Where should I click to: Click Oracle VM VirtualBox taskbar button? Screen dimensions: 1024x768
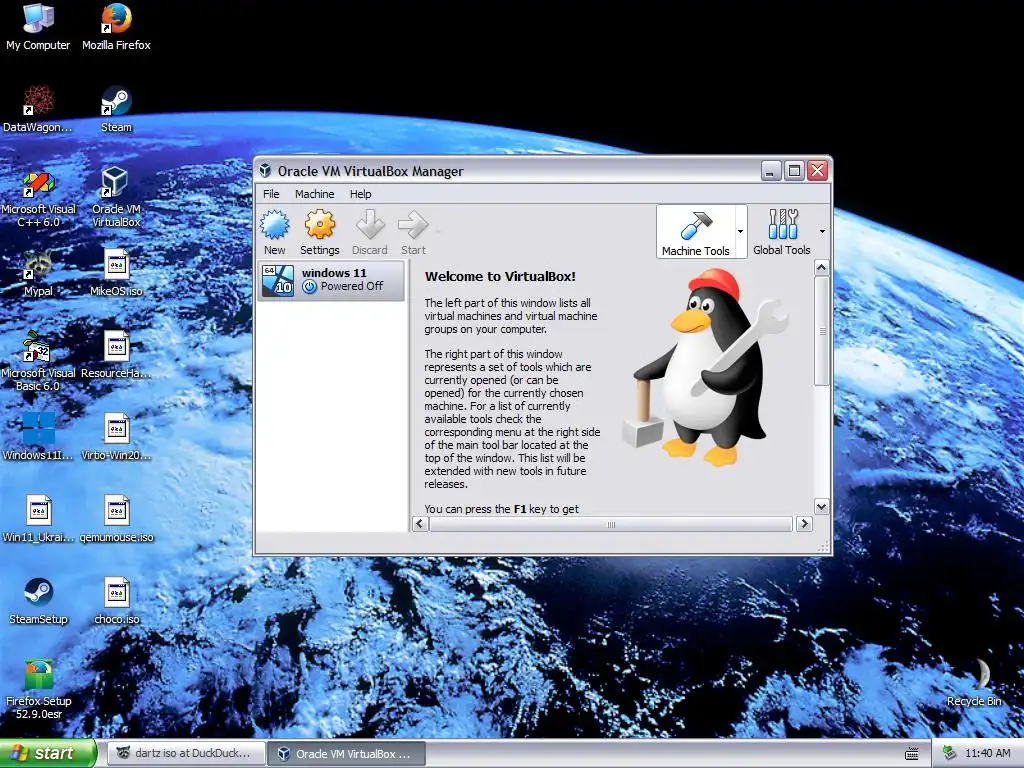(347, 753)
